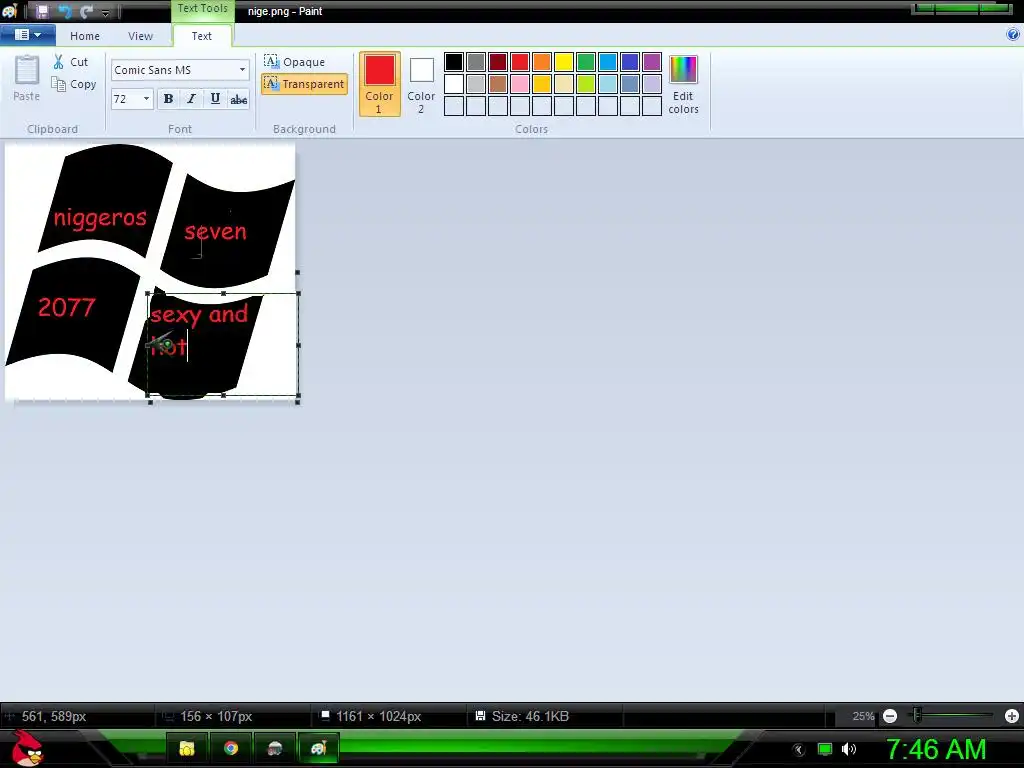
Task: Toggle underline formatting
Action: (x=215, y=99)
